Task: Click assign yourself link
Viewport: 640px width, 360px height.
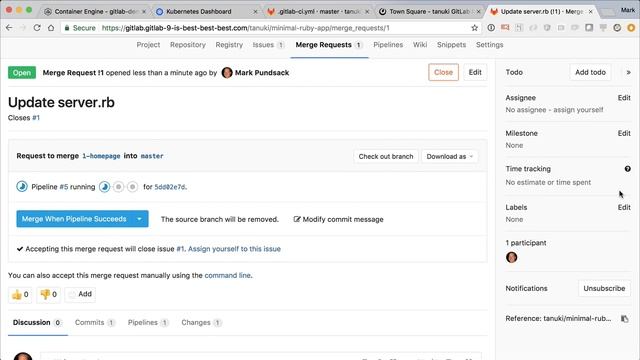Action: coord(578,110)
